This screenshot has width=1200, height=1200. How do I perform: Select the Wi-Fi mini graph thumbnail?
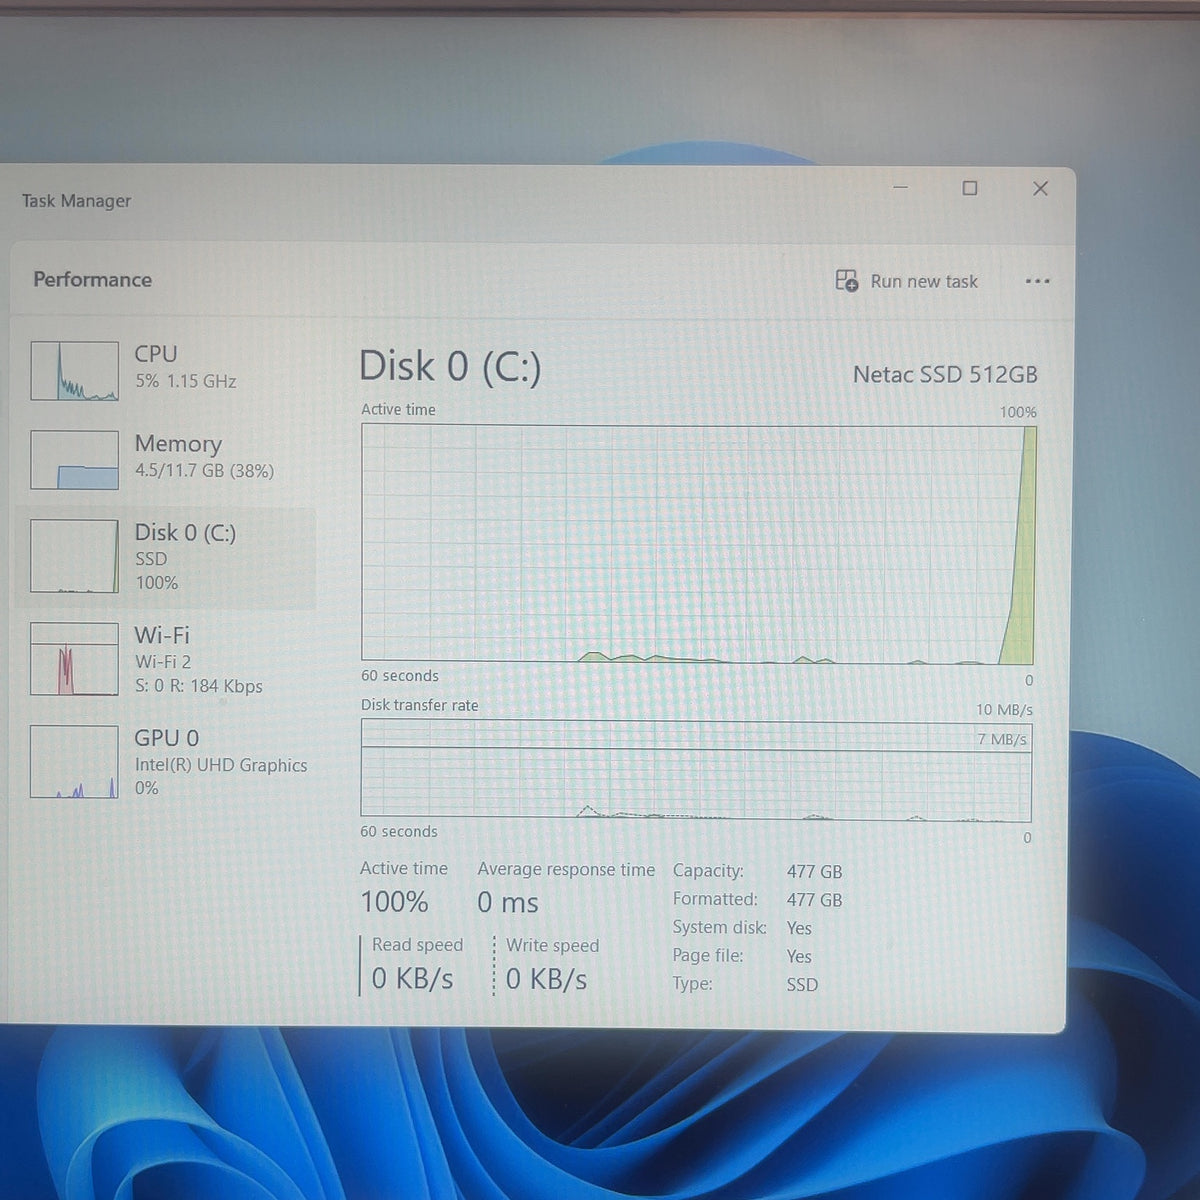click(74, 659)
